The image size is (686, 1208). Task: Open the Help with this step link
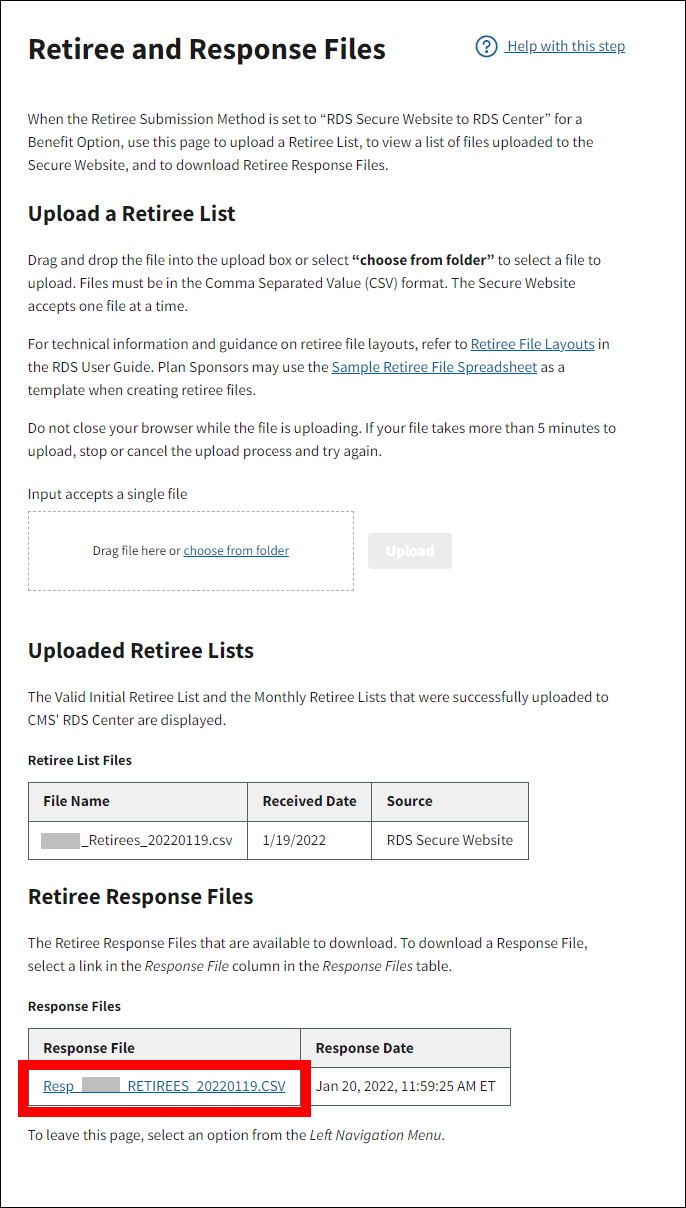click(x=566, y=46)
